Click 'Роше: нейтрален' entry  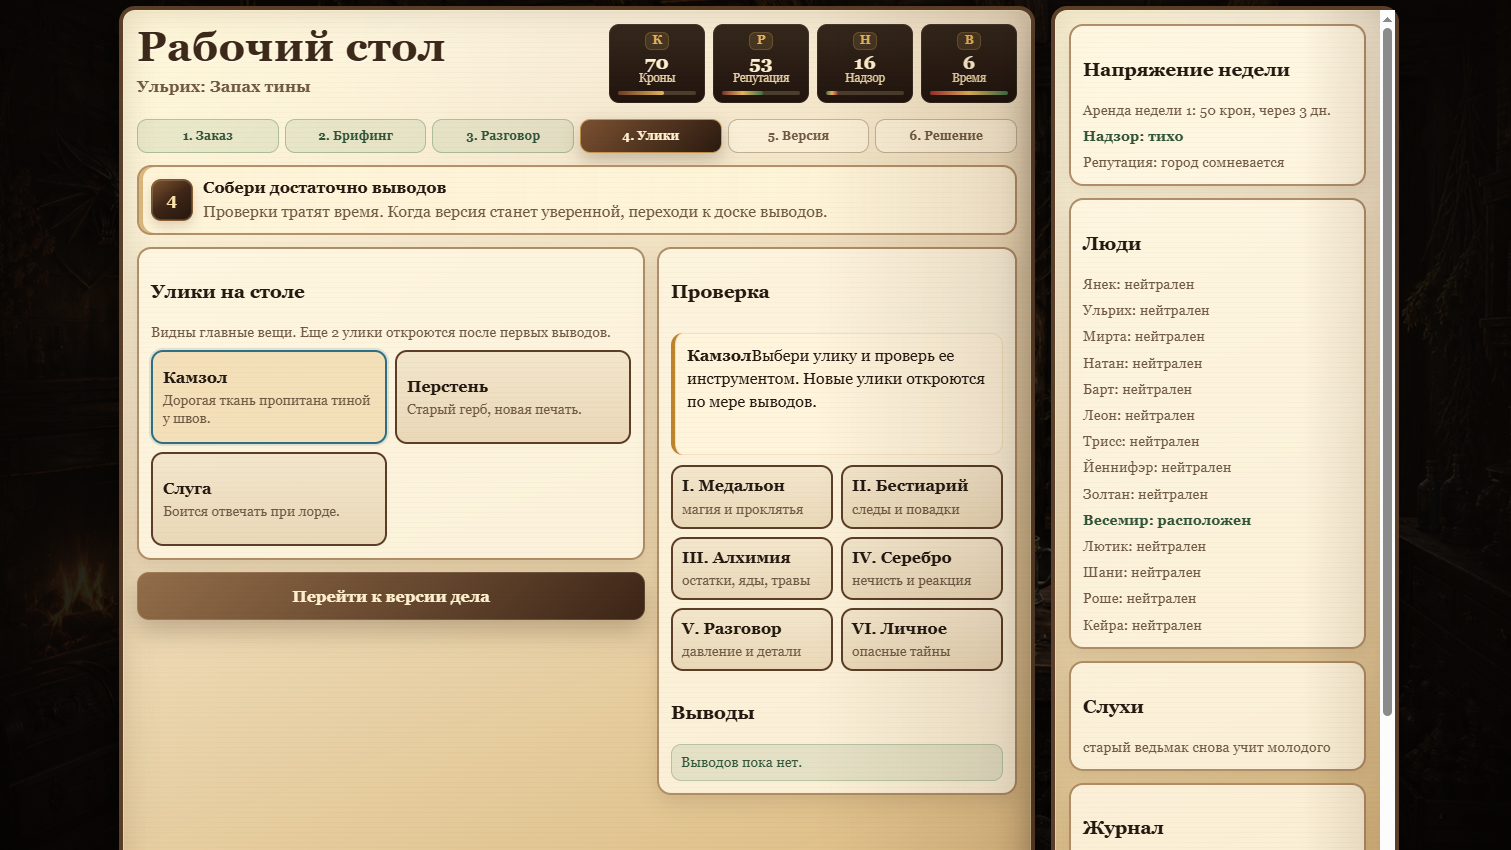point(1140,598)
